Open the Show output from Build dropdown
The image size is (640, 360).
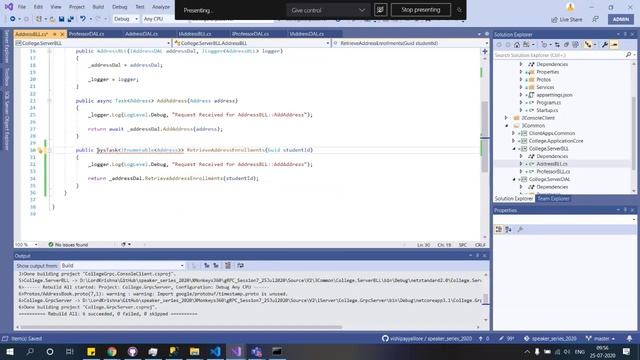(123, 265)
